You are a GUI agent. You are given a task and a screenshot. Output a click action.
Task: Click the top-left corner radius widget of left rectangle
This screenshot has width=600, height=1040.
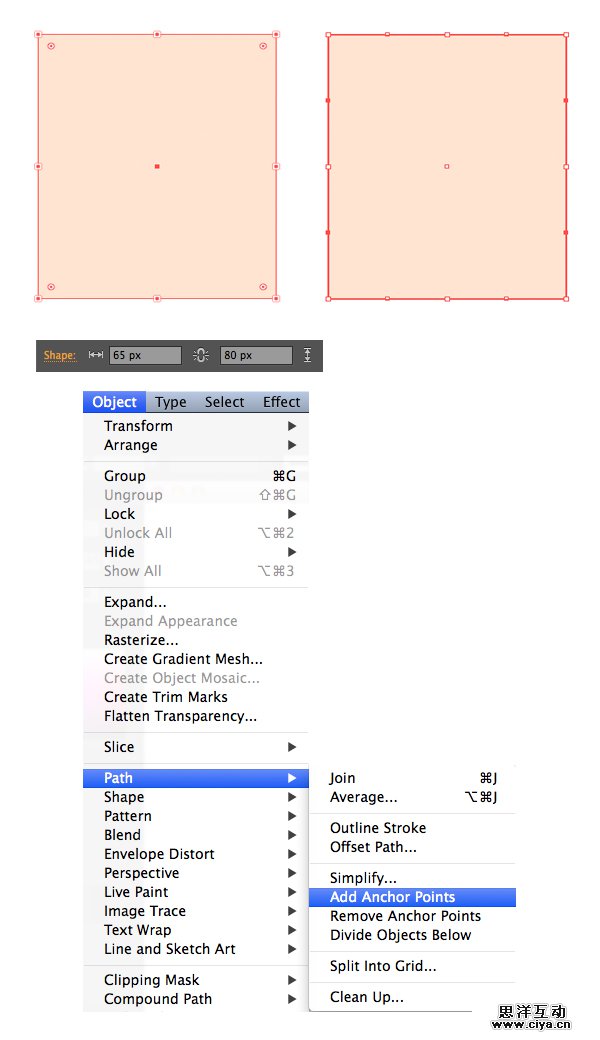tap(51, 46)
